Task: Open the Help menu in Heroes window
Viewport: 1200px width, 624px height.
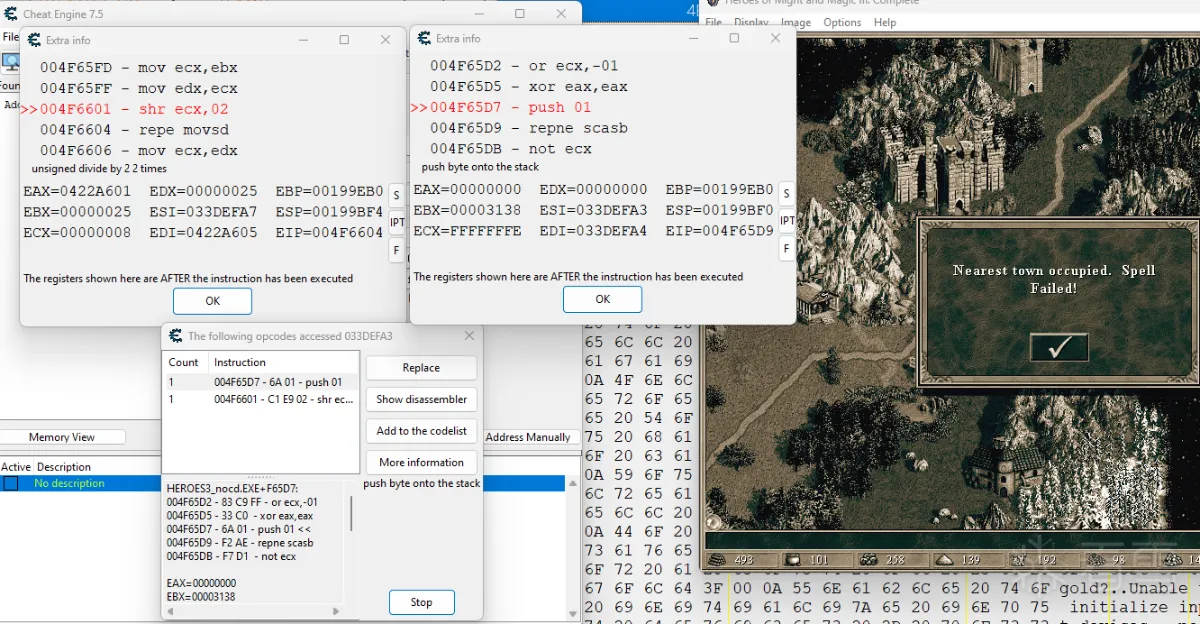Action: 885,22
